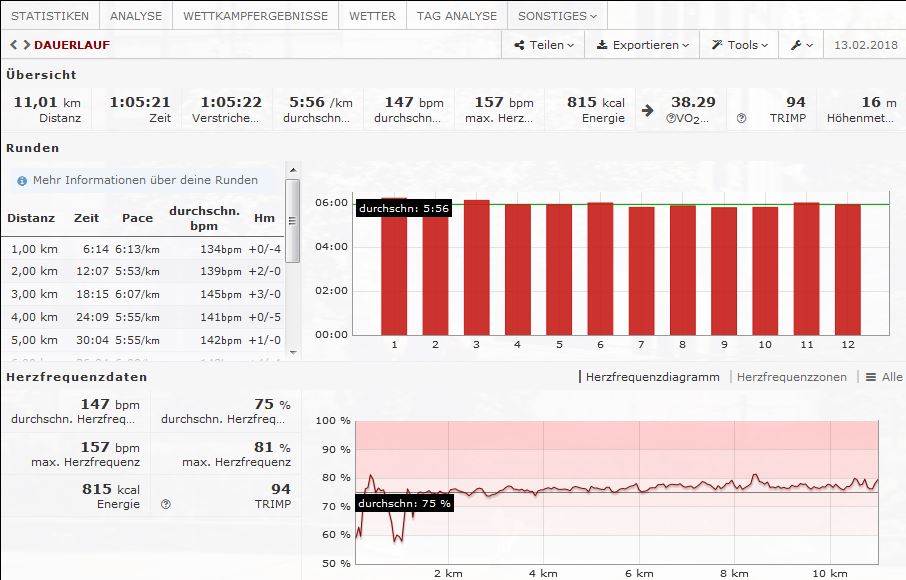This screenshot has width=906, height=580.
Task: Open the Teilen dropdown
Action: 544,45
